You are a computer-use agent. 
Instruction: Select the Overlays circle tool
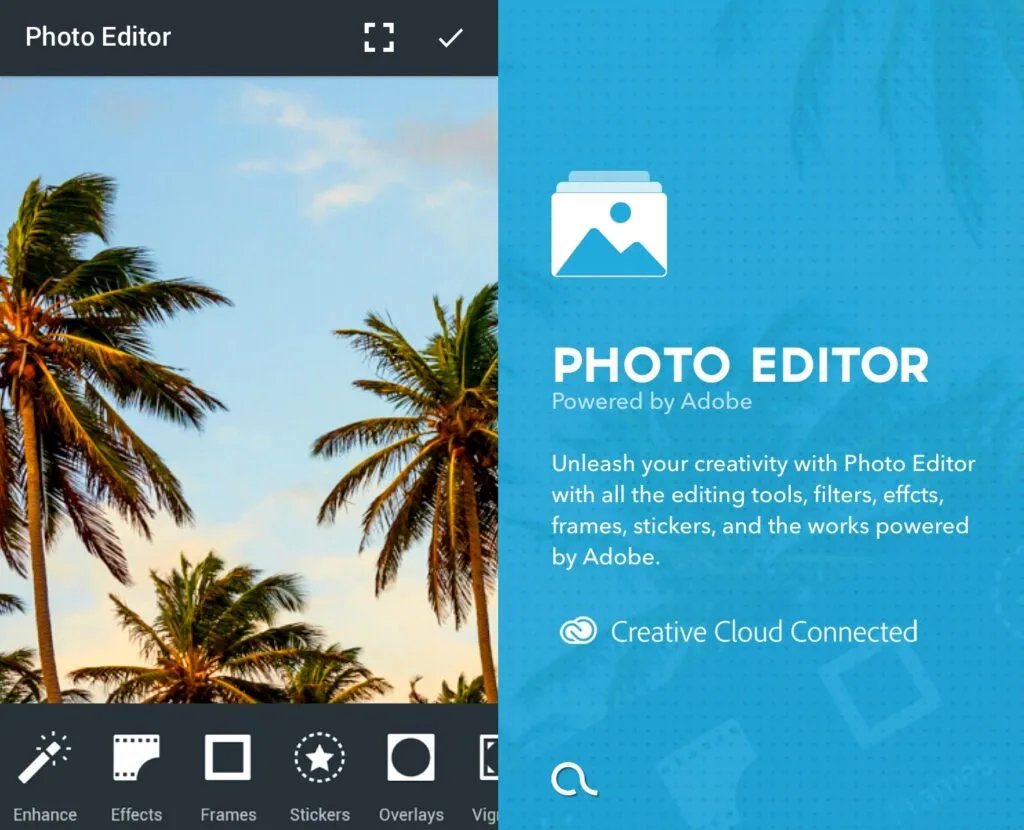pos(411,758)
